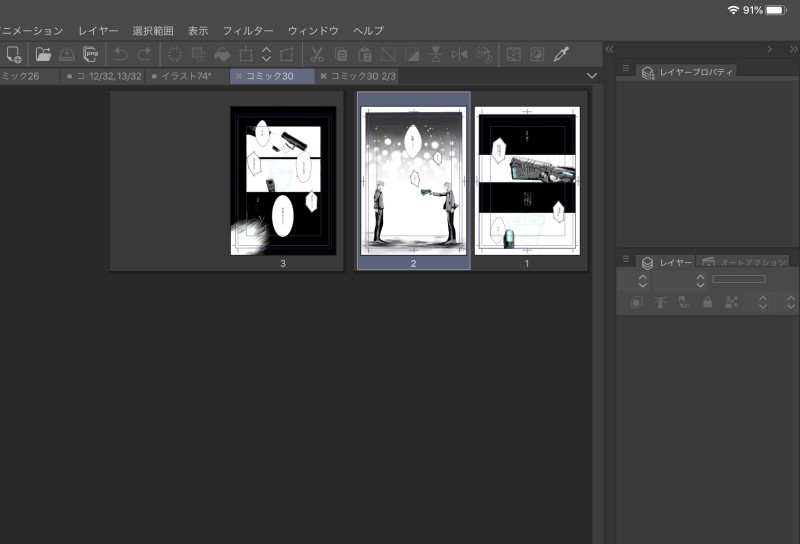The image size is (800, 544).
Task: Create a new canvas with the New icon
Action: tap(14, 55)
